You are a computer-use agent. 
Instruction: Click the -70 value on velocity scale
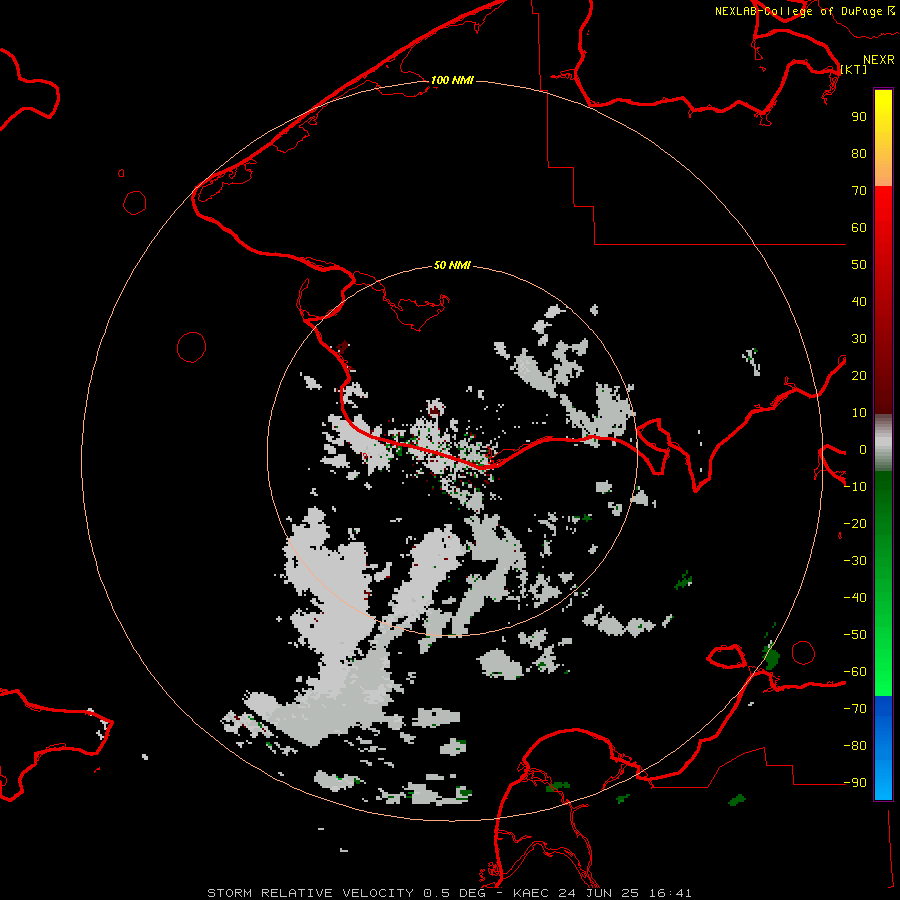(855, 709)
